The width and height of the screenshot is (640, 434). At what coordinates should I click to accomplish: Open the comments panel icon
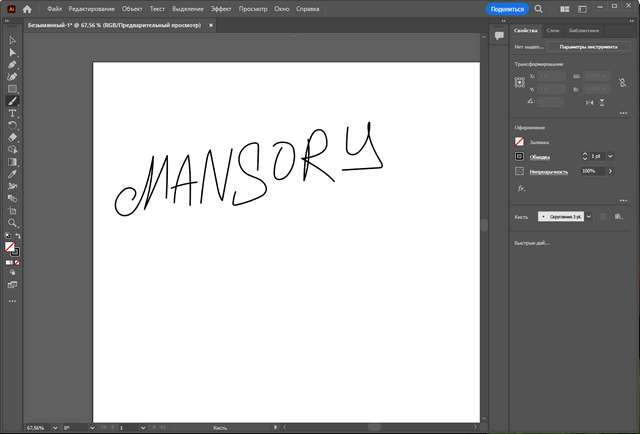(x=498, y=35)
